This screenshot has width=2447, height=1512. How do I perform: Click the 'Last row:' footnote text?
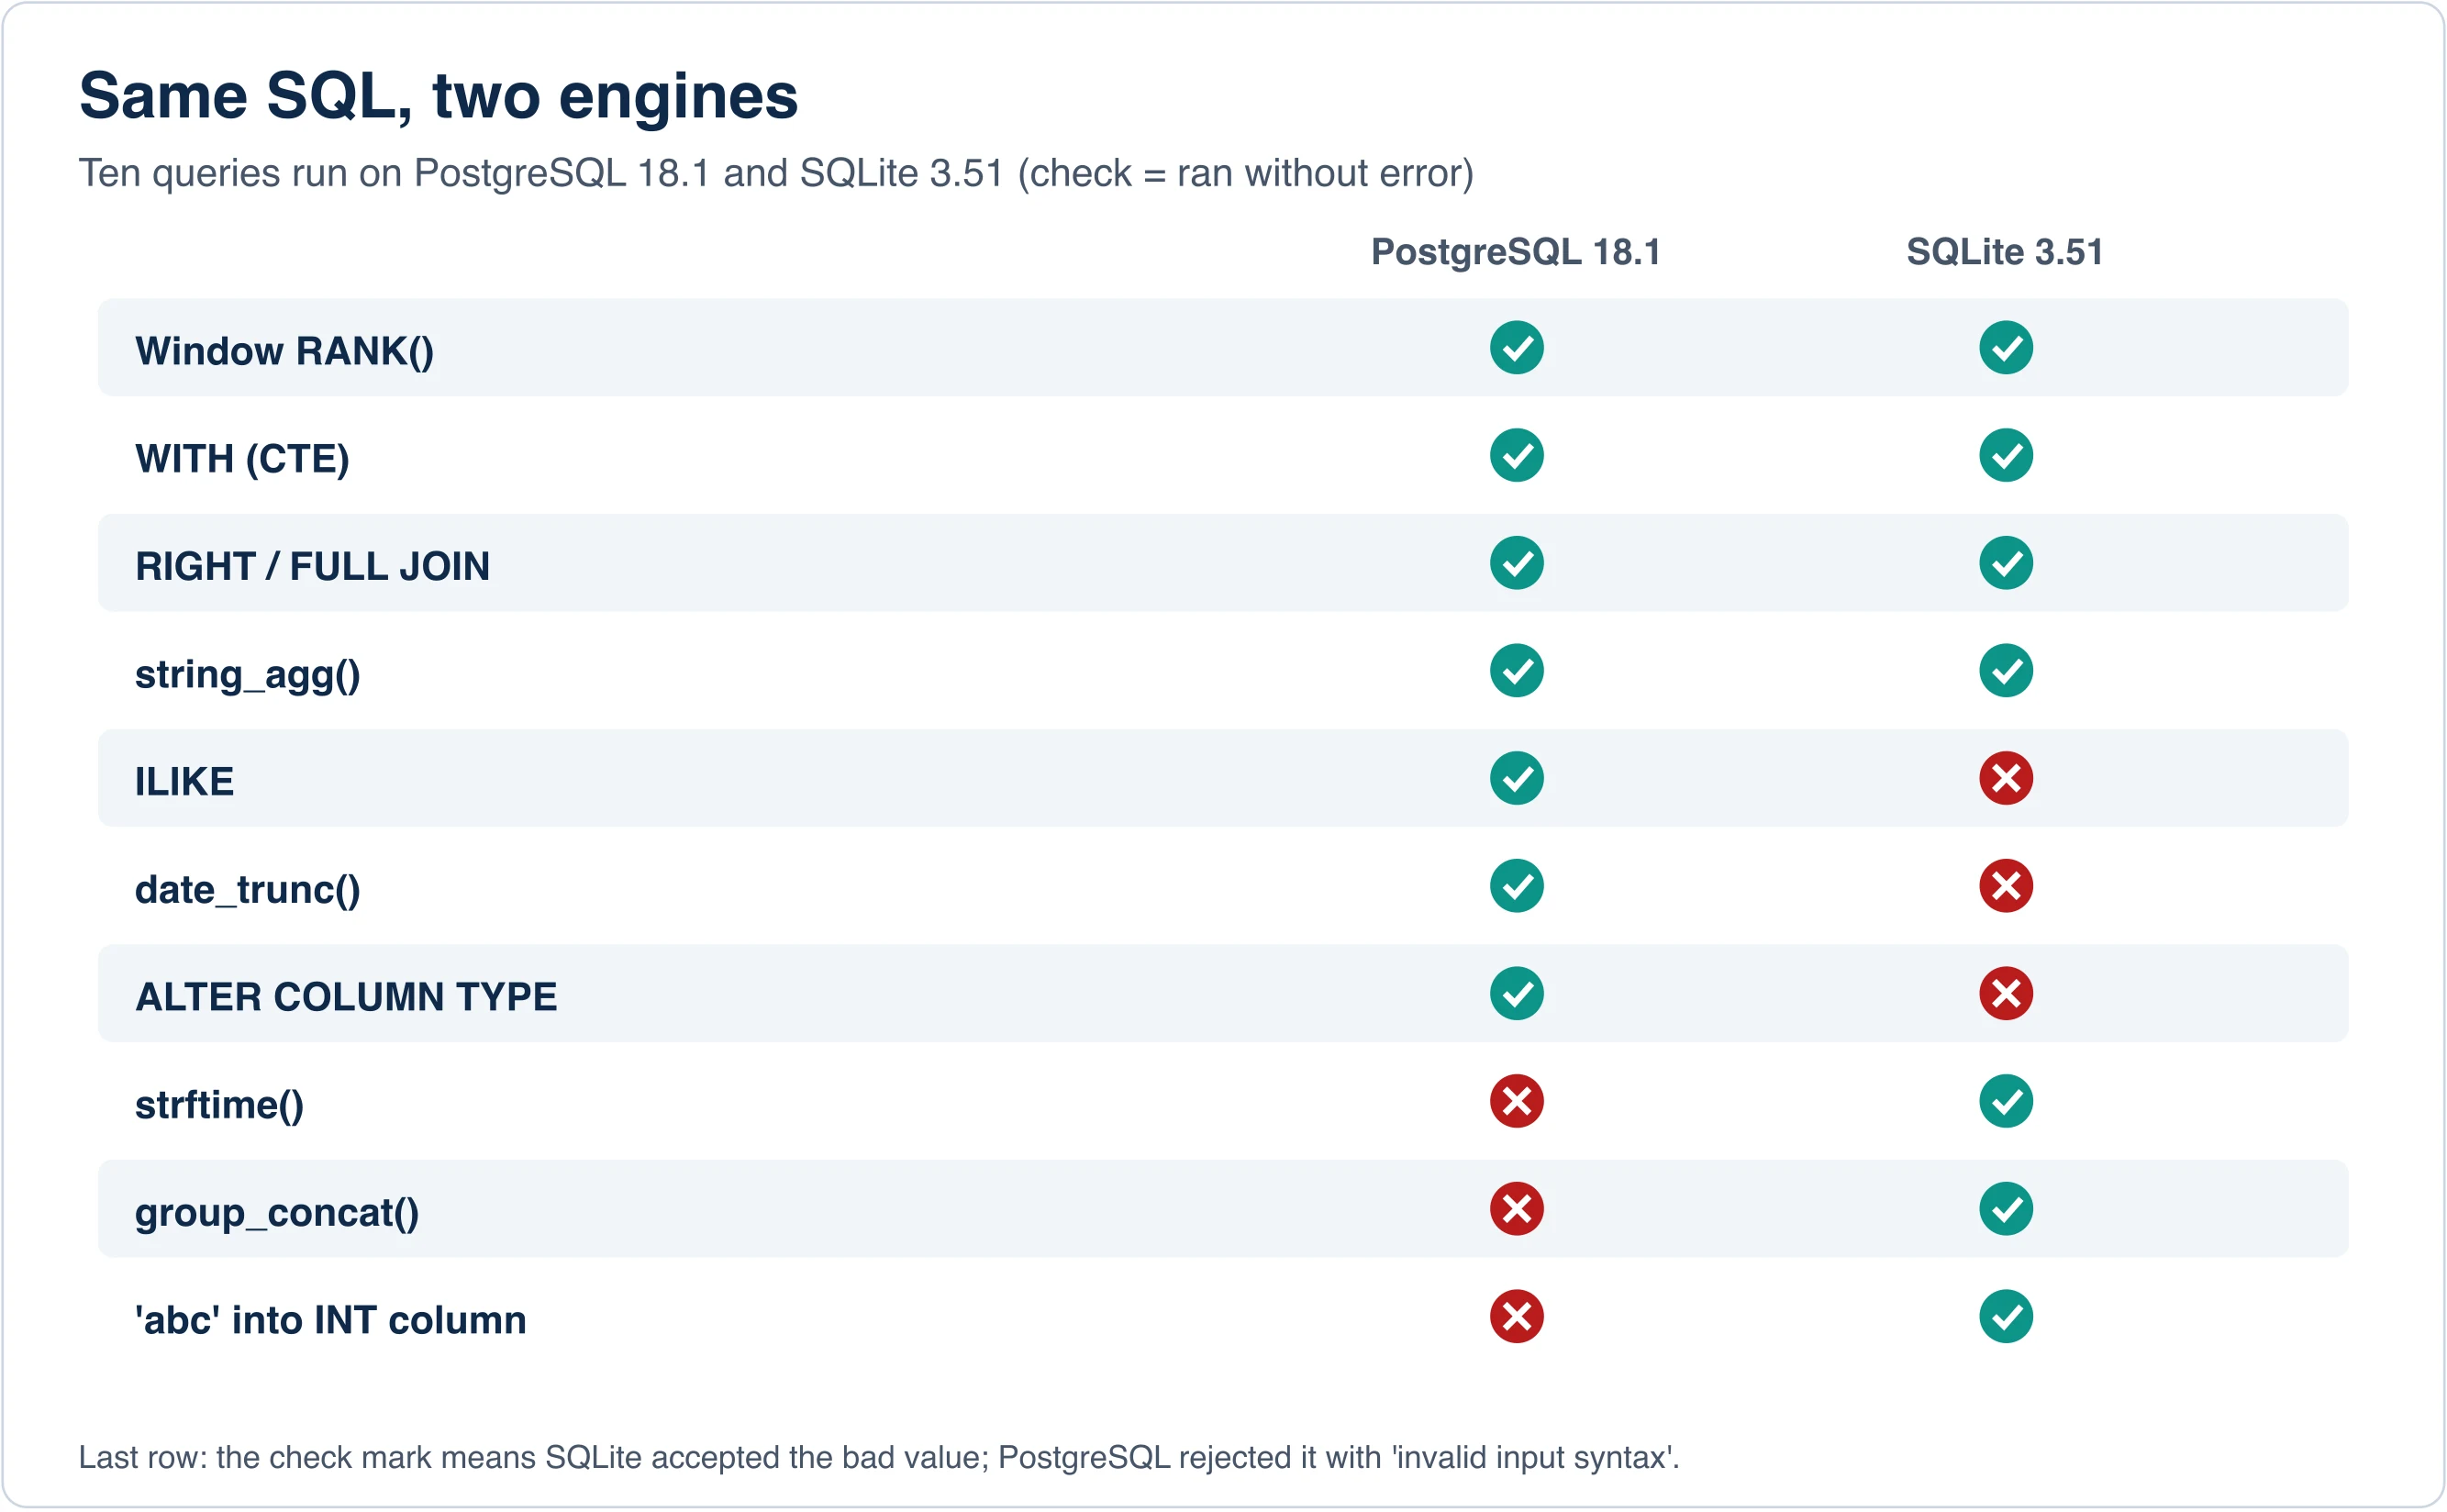click(x=879, y=1457)
